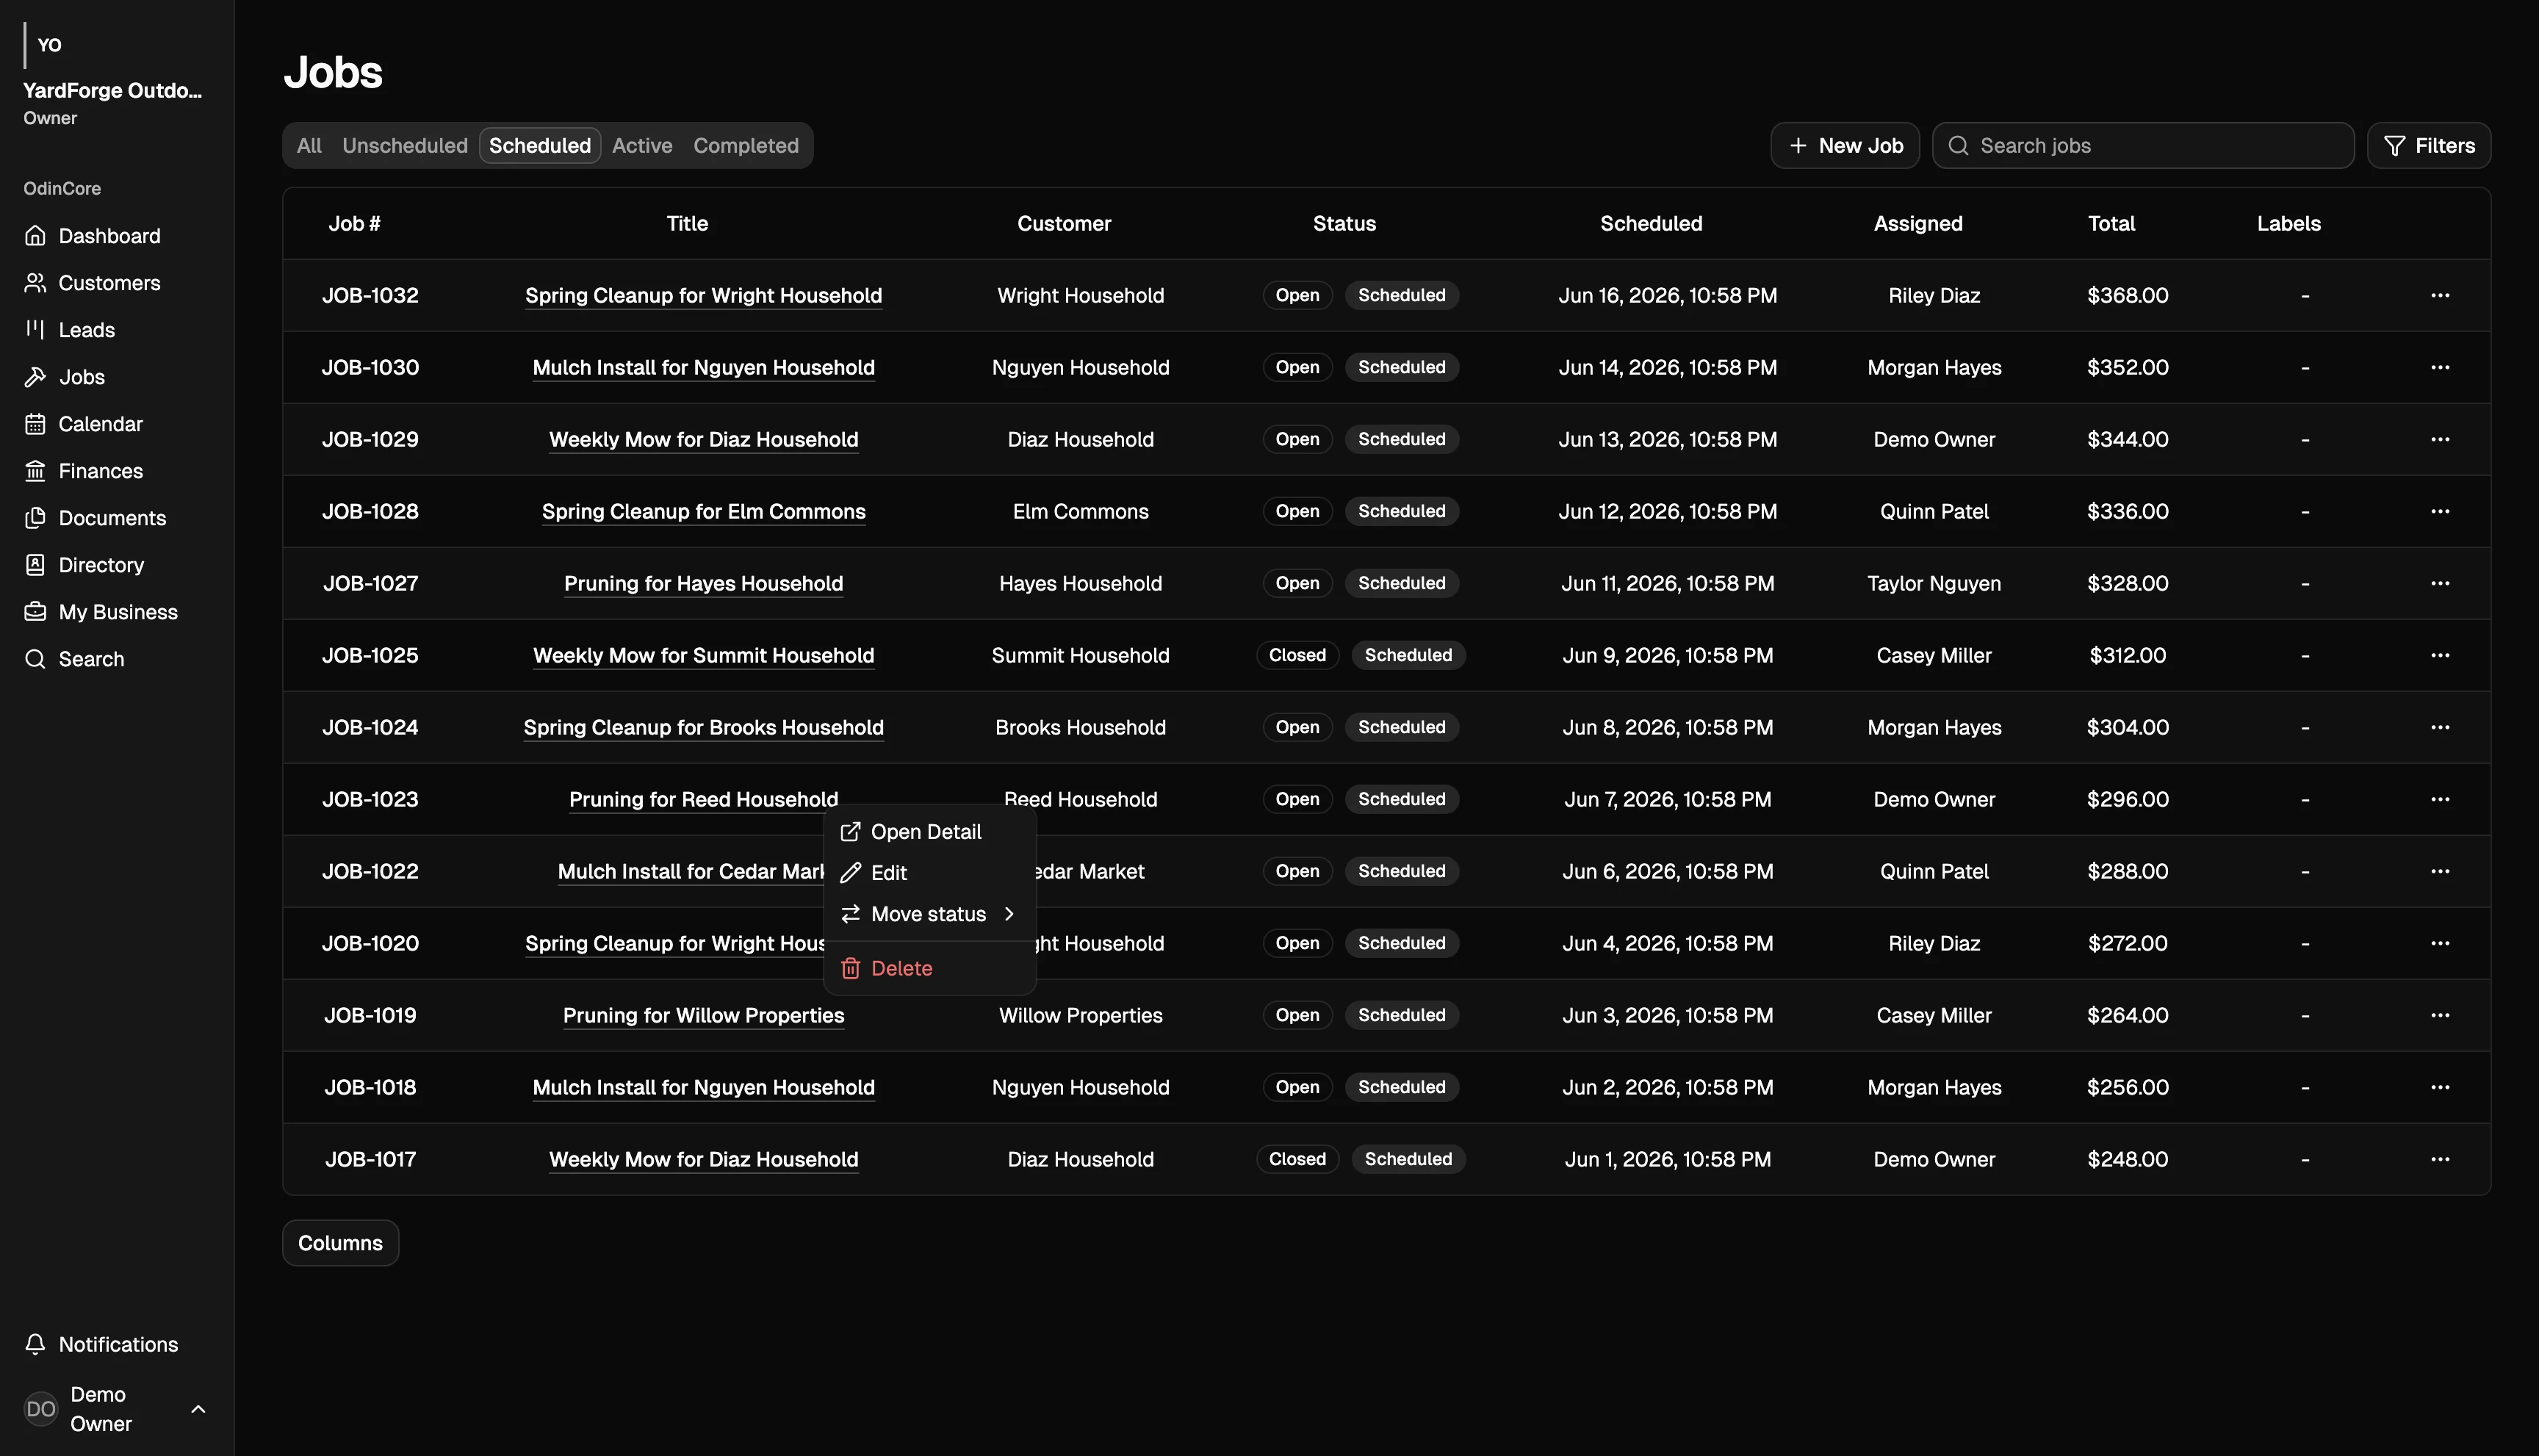Click the Directory contact icon

35,565
